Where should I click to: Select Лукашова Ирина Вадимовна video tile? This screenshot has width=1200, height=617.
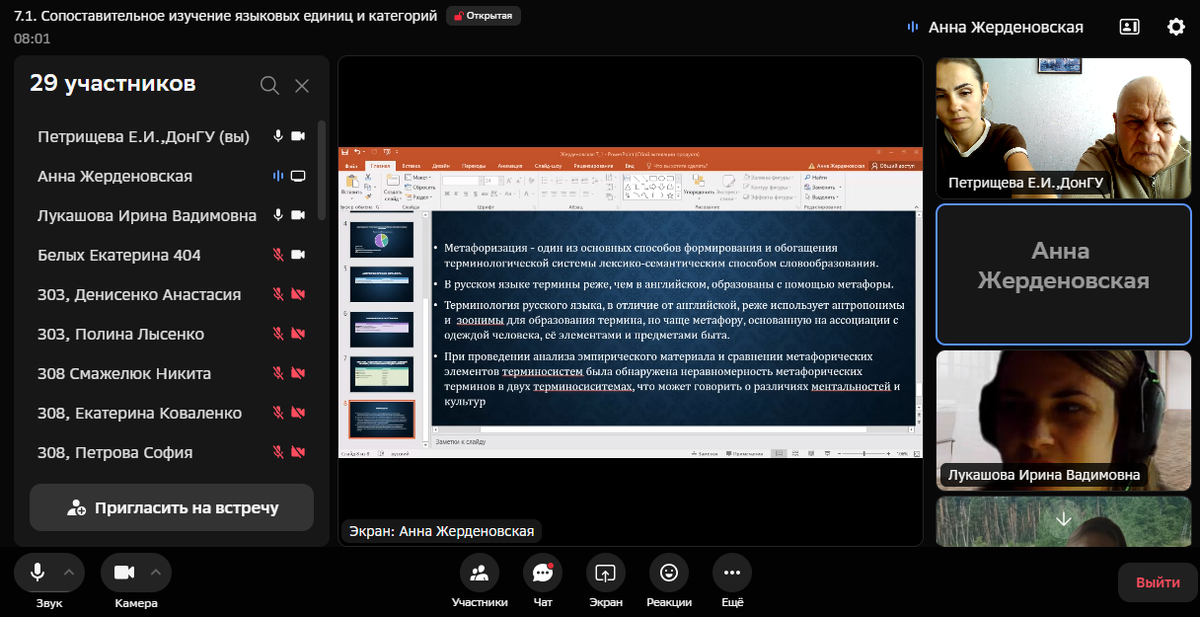pyautogui.click(x=1063, y=420)
